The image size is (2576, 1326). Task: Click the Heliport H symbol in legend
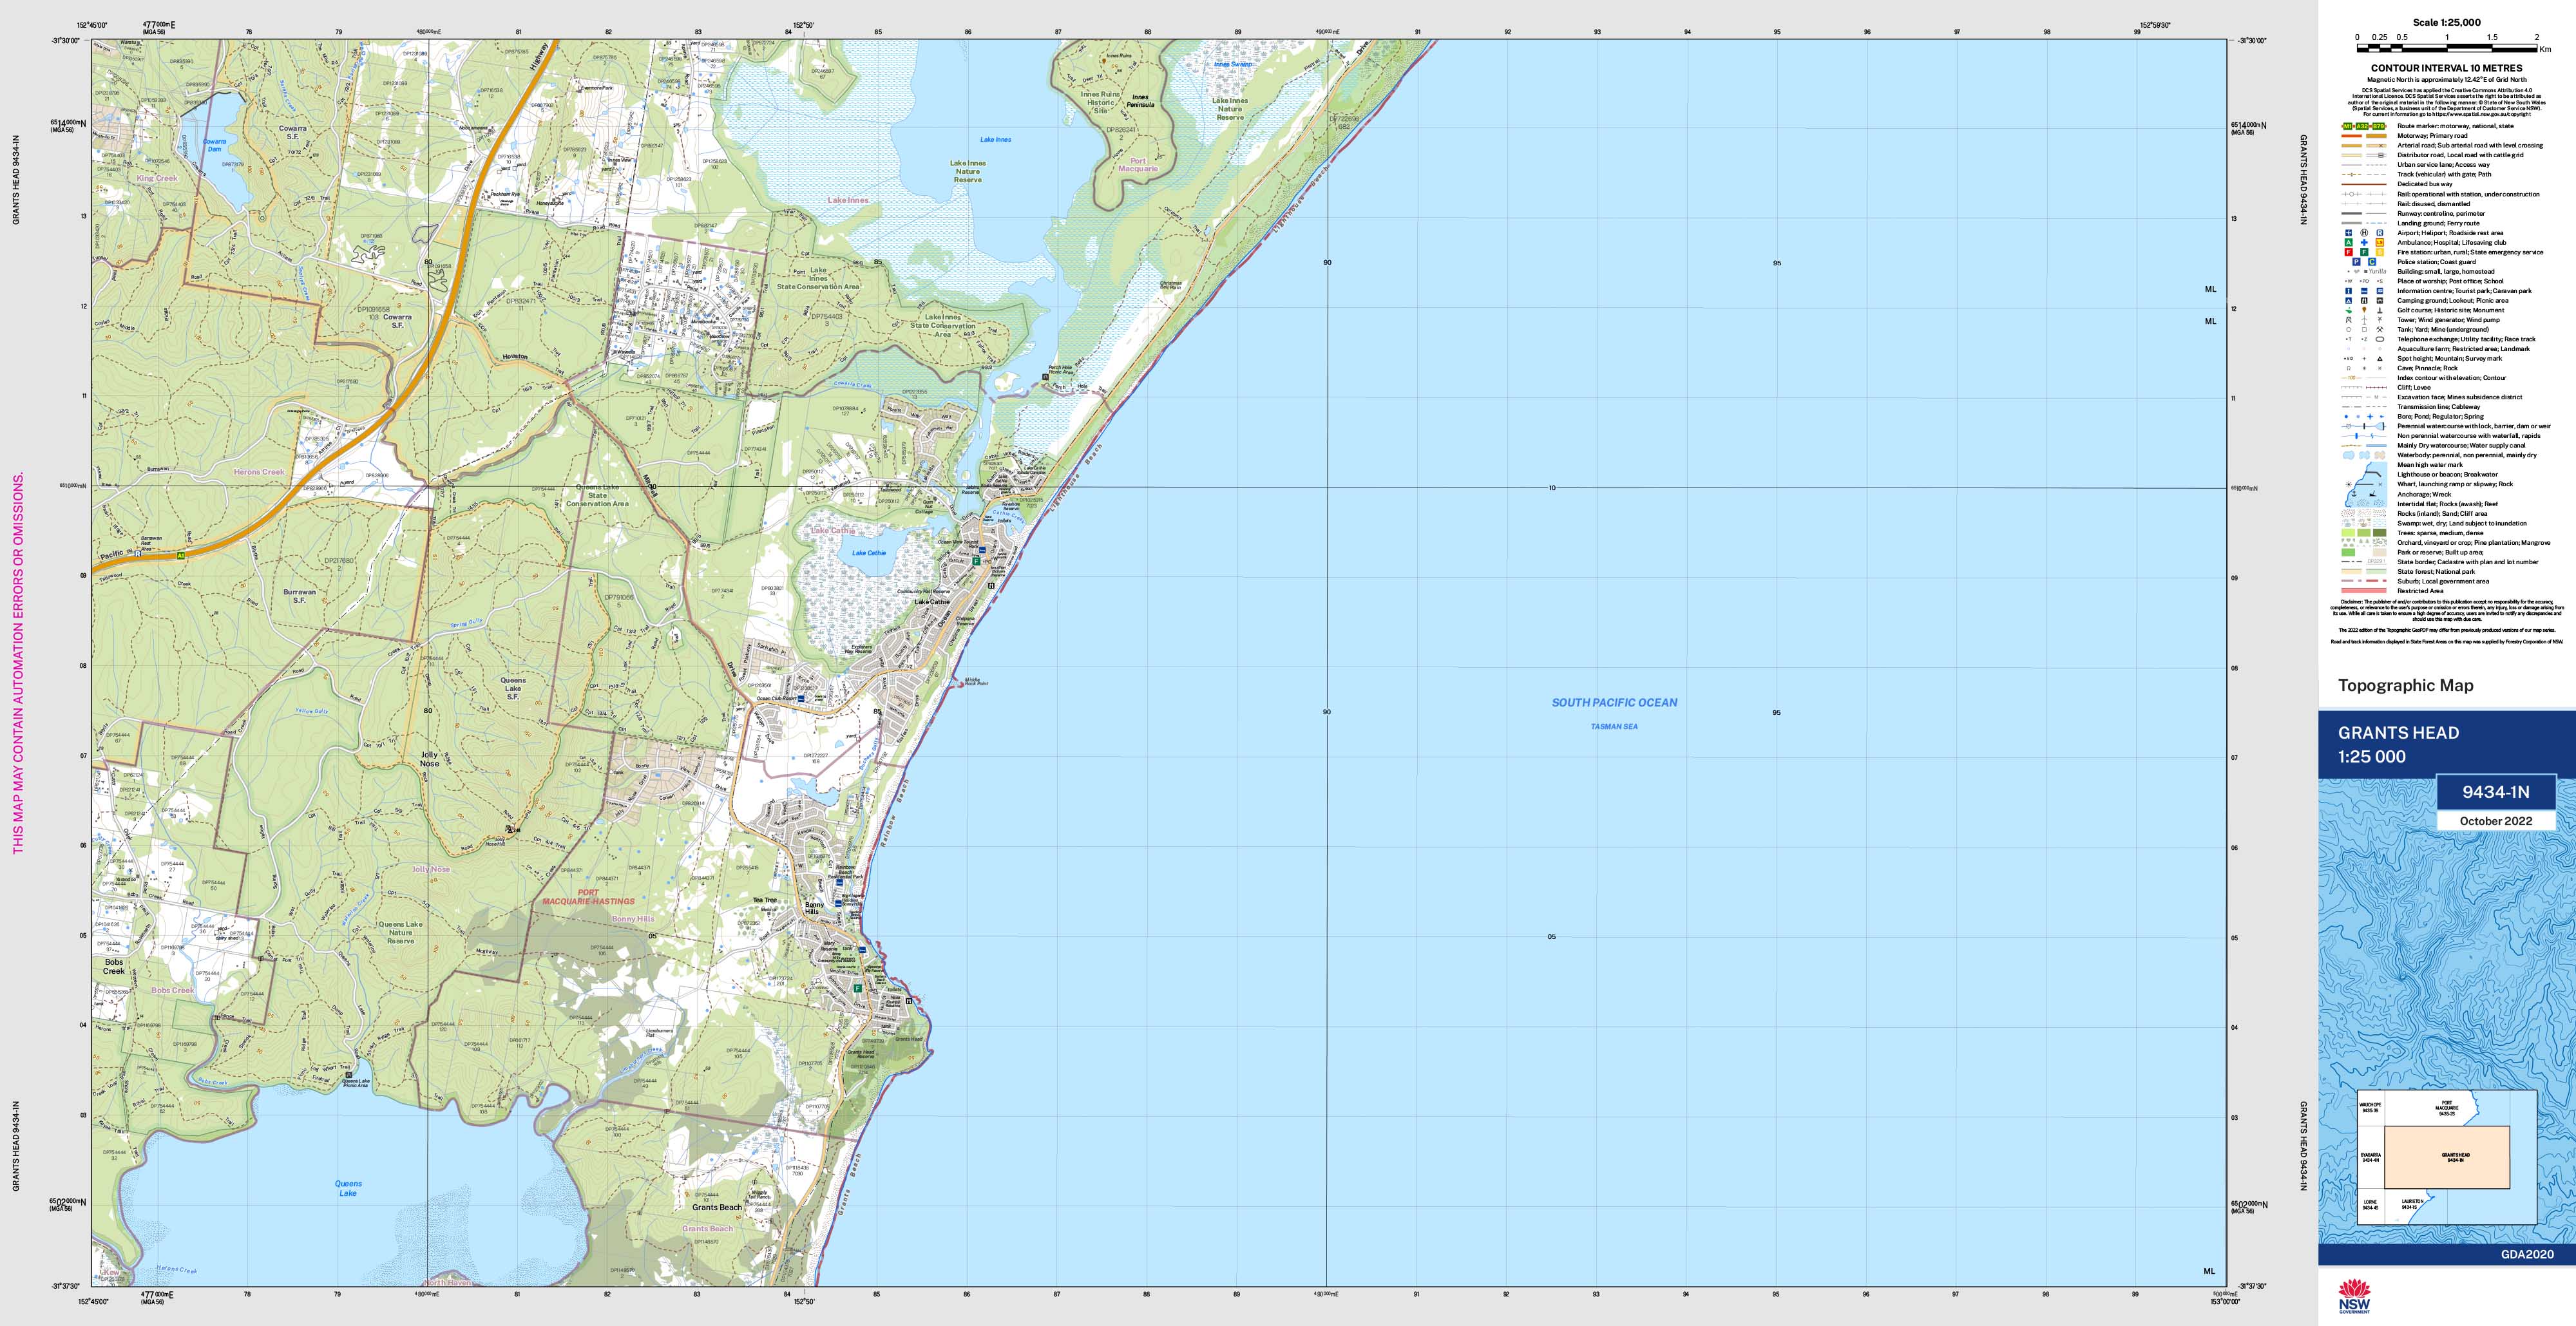tap(2365, 233)
